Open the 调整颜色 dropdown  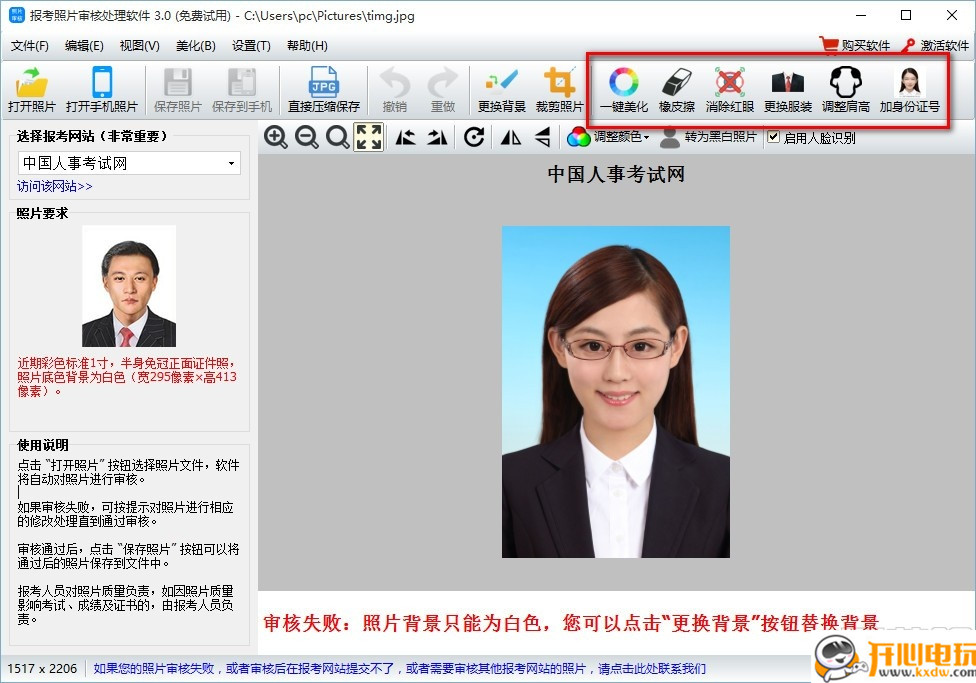608,137
